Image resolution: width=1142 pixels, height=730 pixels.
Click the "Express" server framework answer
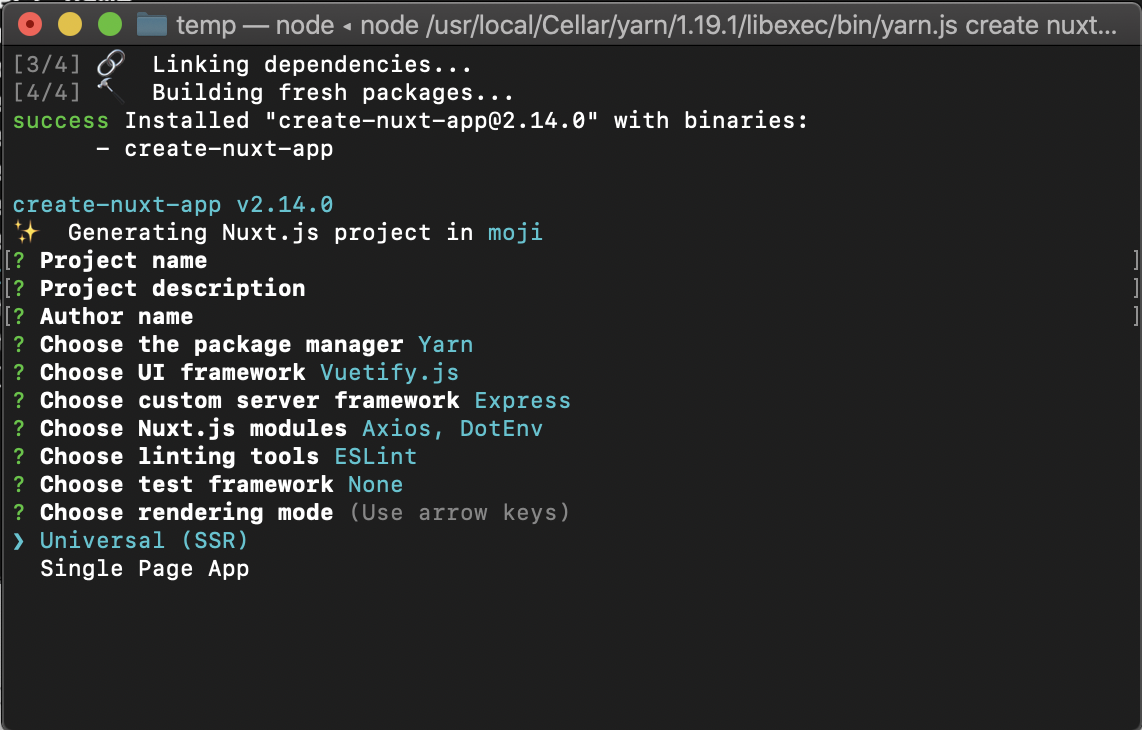click(x=523, y=400)
